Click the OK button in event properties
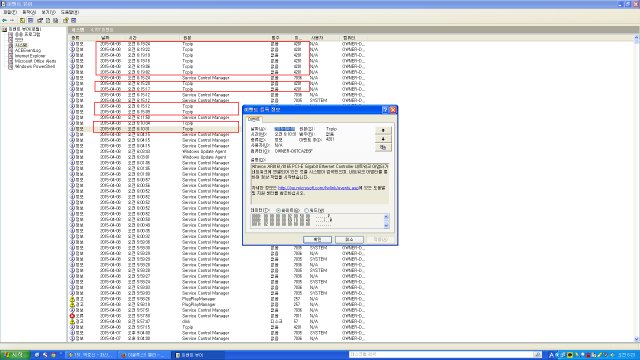640x360 pixels. point(317,239)
